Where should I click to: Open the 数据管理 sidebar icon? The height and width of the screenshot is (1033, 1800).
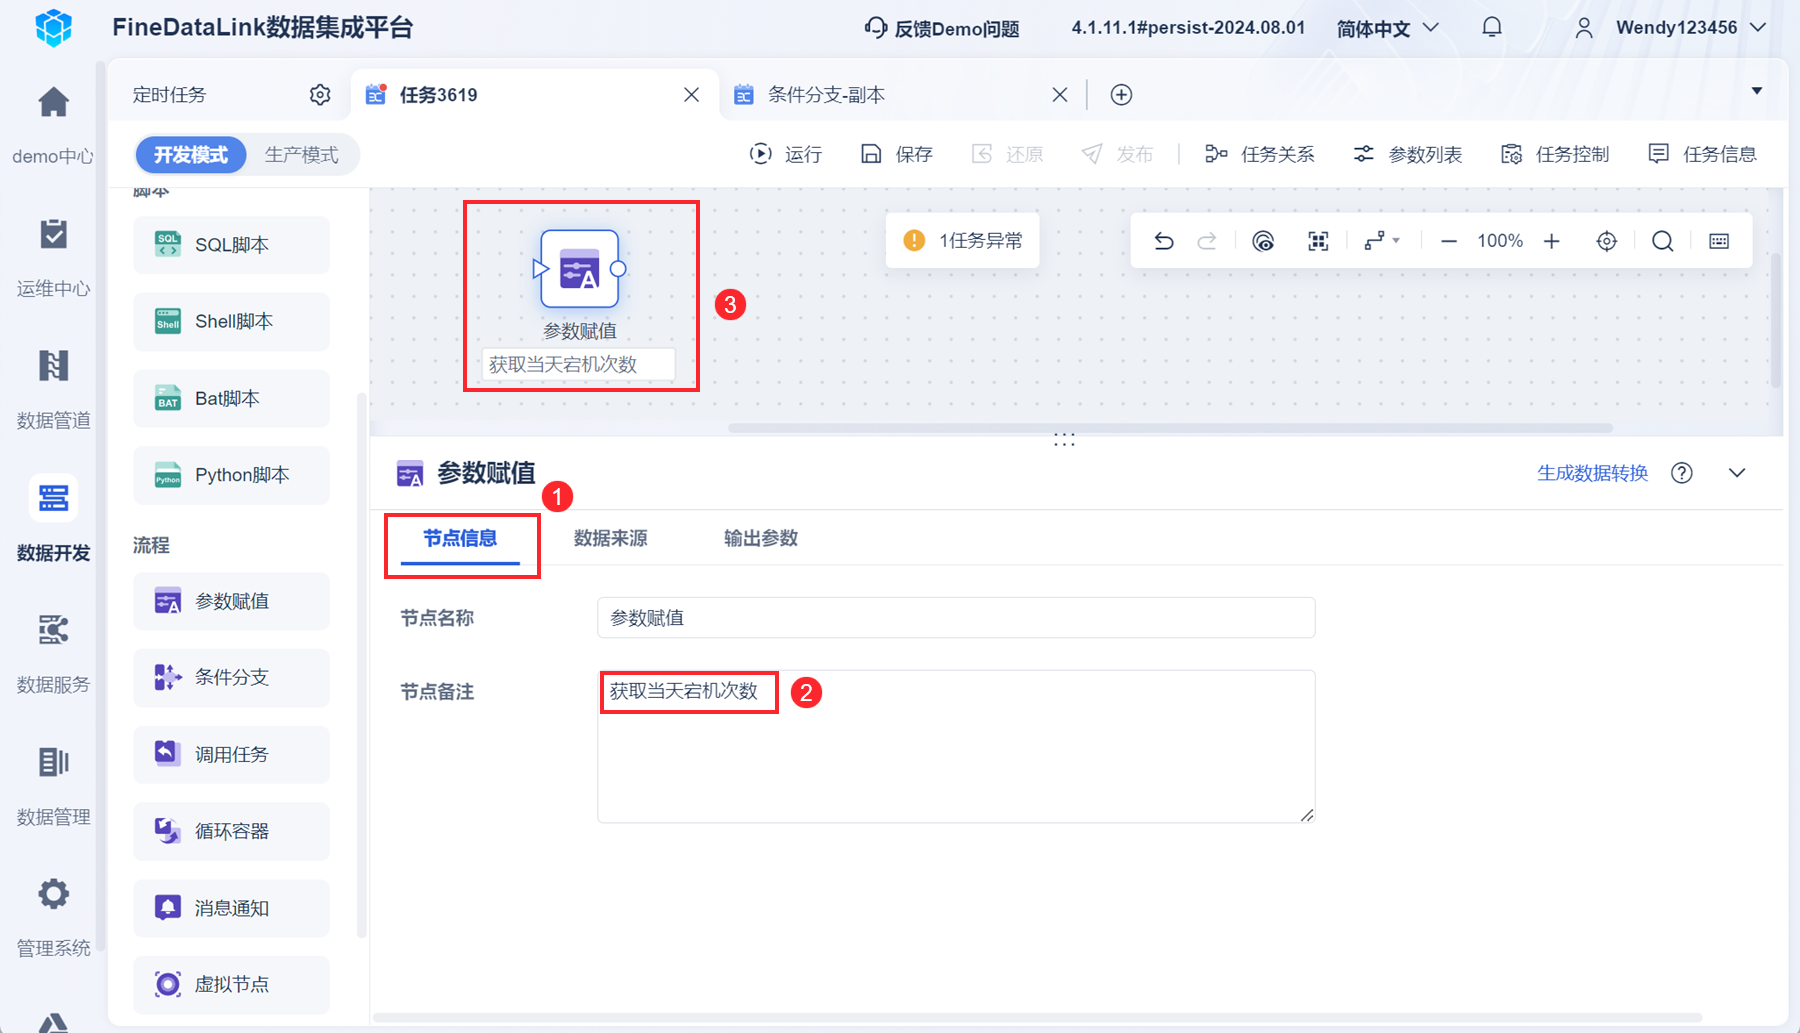click(53, 762)
